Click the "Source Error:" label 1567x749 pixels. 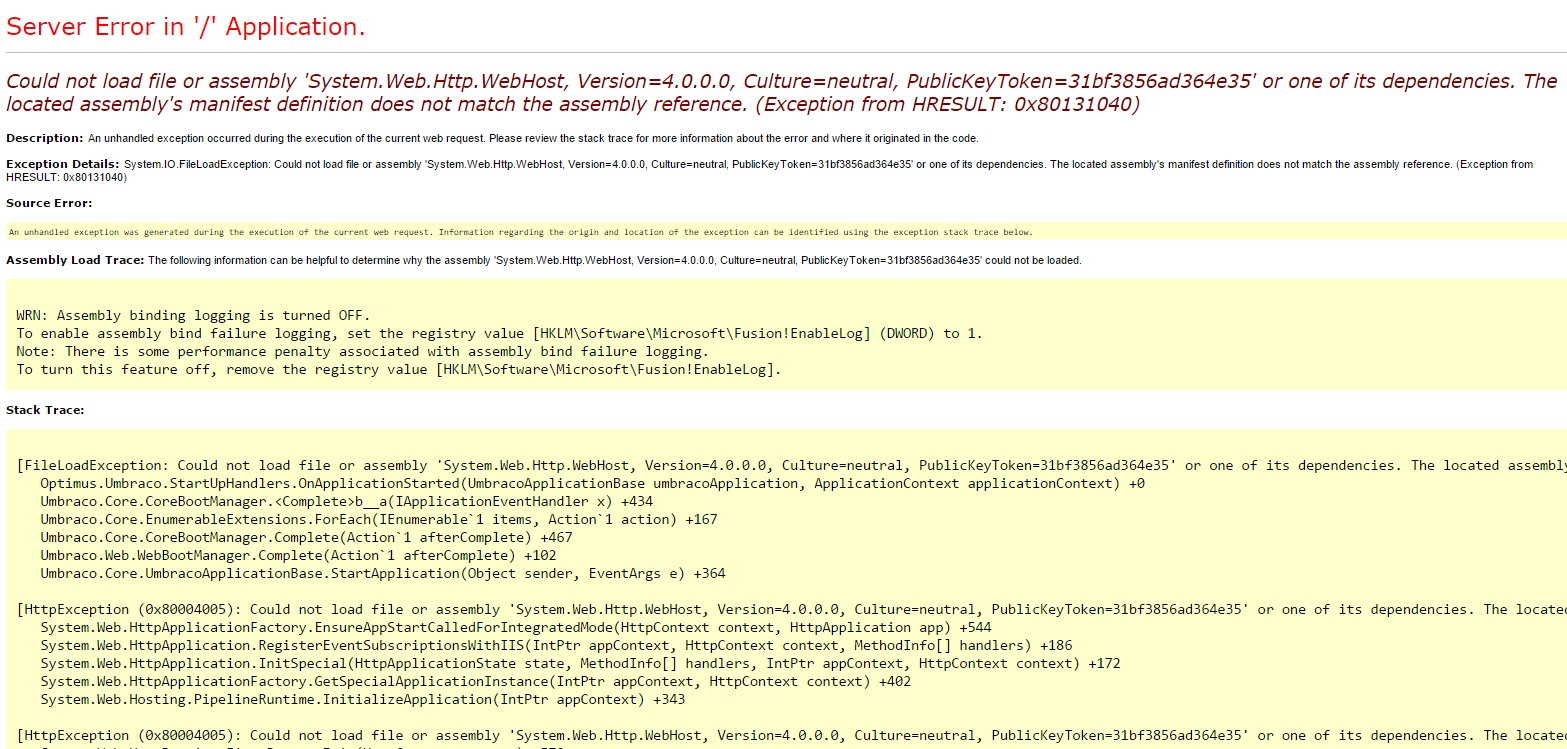(49, 203)
